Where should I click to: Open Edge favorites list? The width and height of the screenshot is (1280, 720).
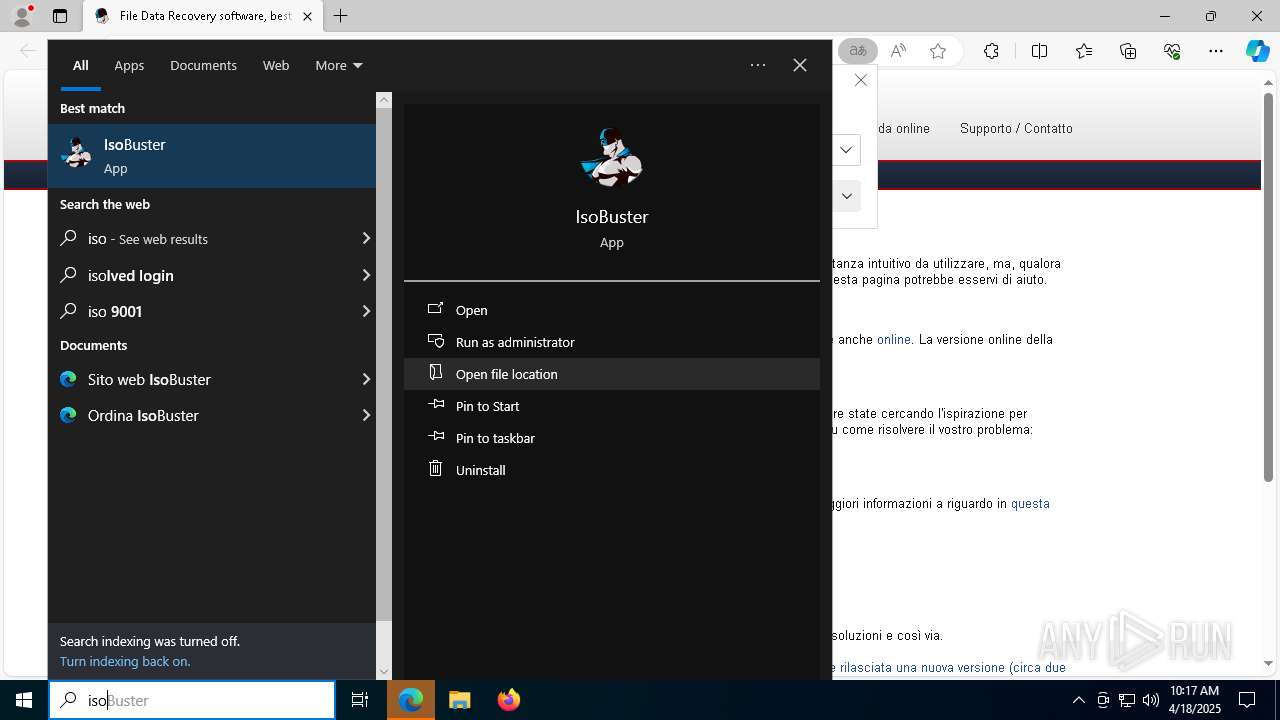[x=1084, y=51]
